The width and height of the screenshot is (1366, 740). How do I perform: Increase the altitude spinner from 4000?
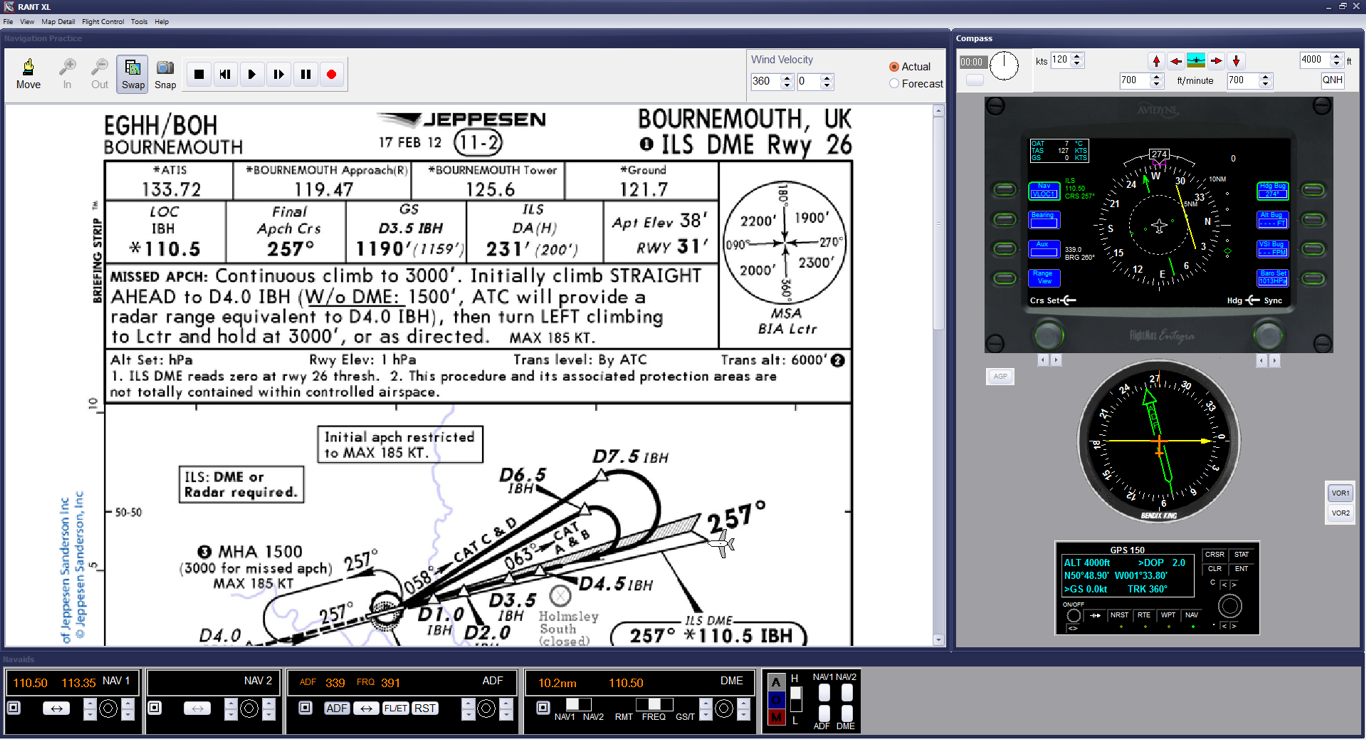coord(1337,56)
